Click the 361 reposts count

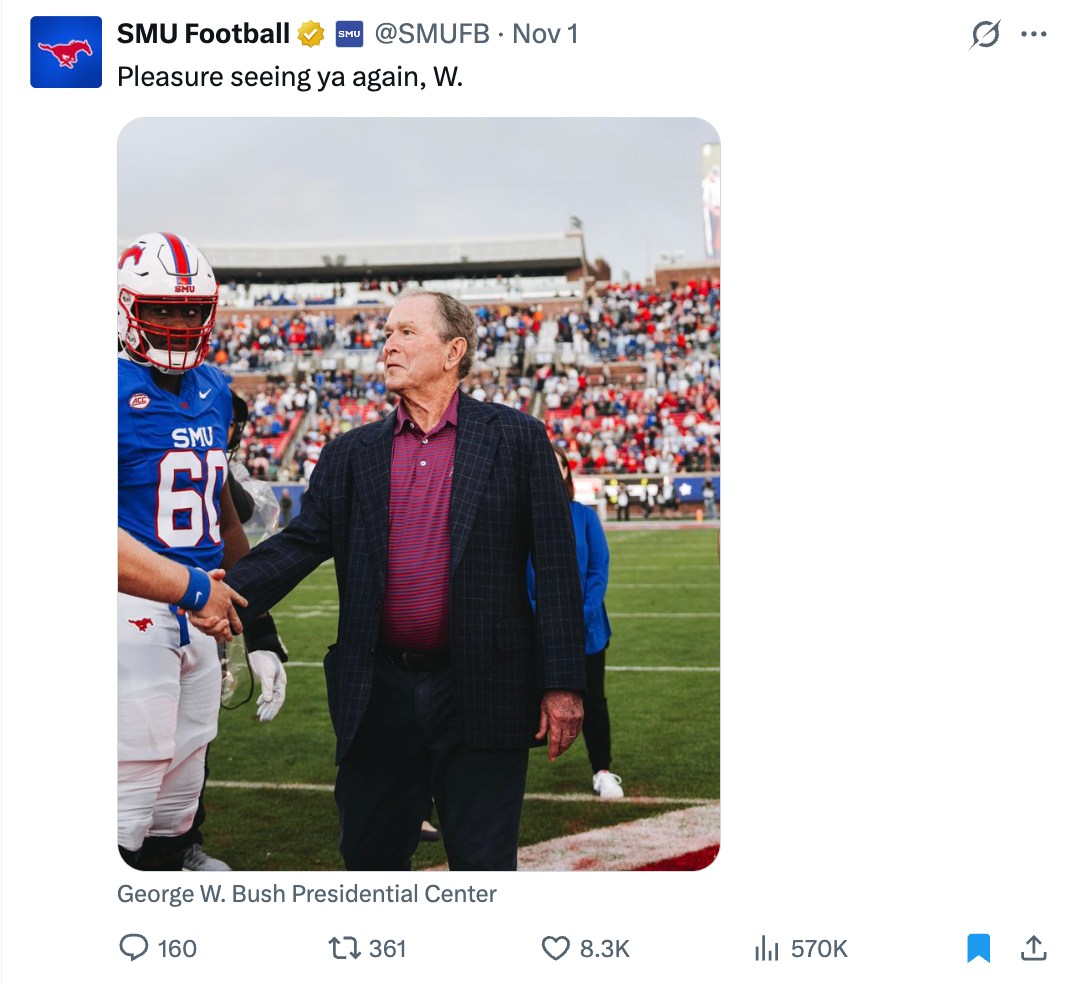click(x=388, y=949)
